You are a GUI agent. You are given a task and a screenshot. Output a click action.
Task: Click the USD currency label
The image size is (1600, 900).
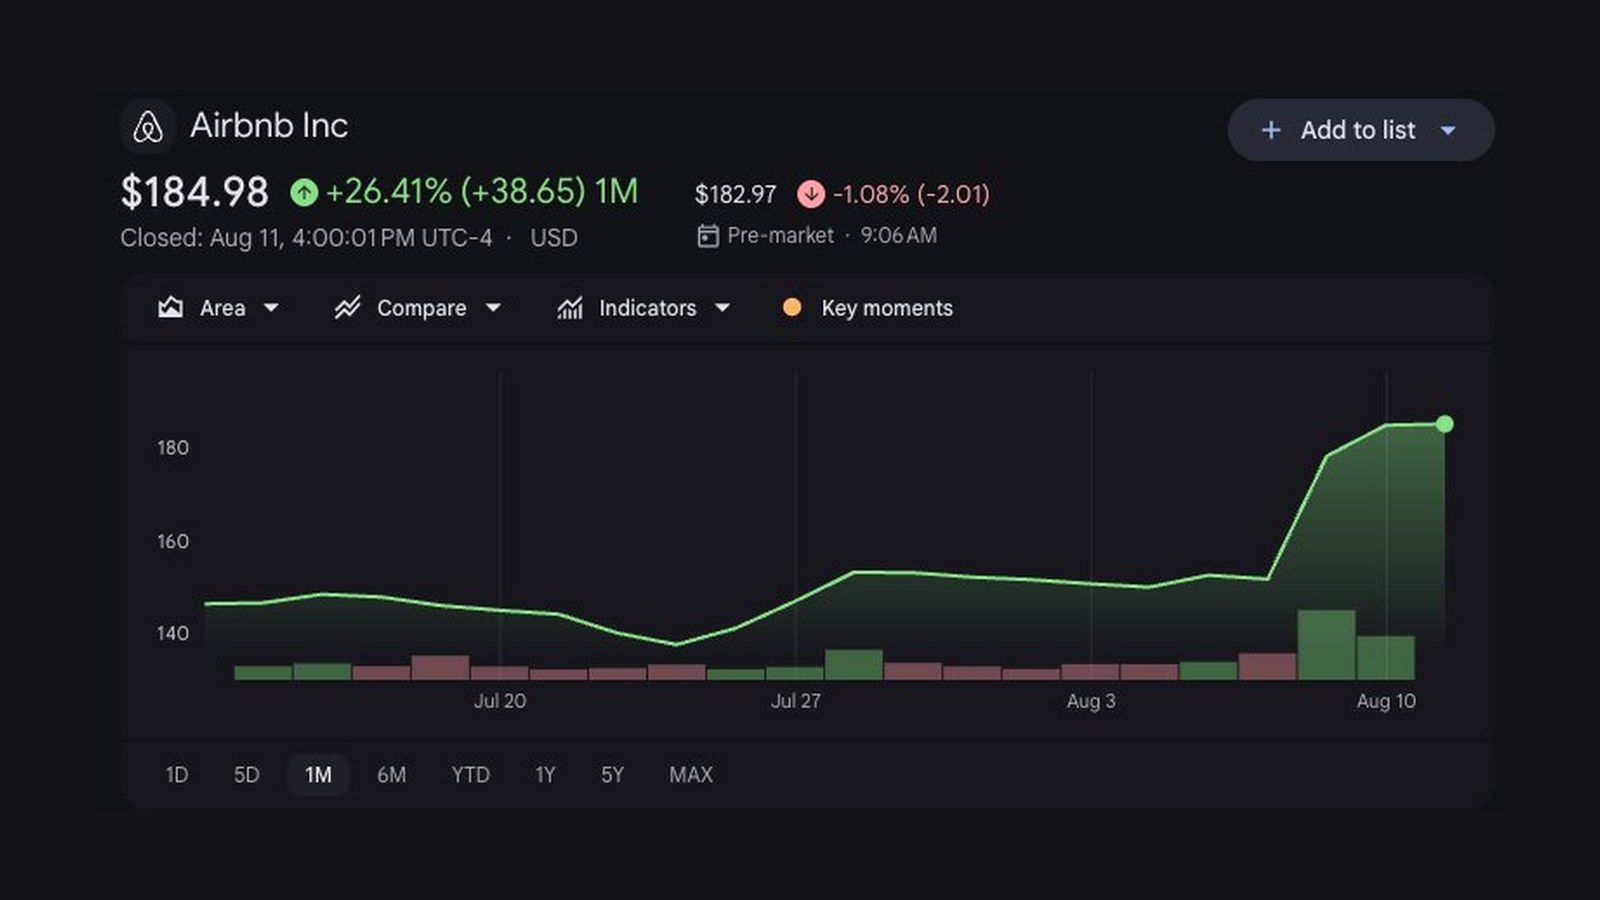point(554,238)
